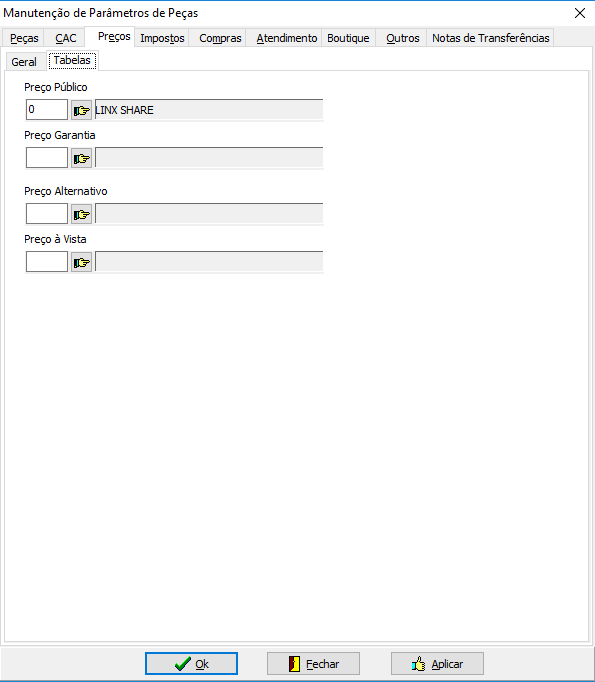Open lookup for Preço Garantia table
595x682 pixels.
(81, 158)
